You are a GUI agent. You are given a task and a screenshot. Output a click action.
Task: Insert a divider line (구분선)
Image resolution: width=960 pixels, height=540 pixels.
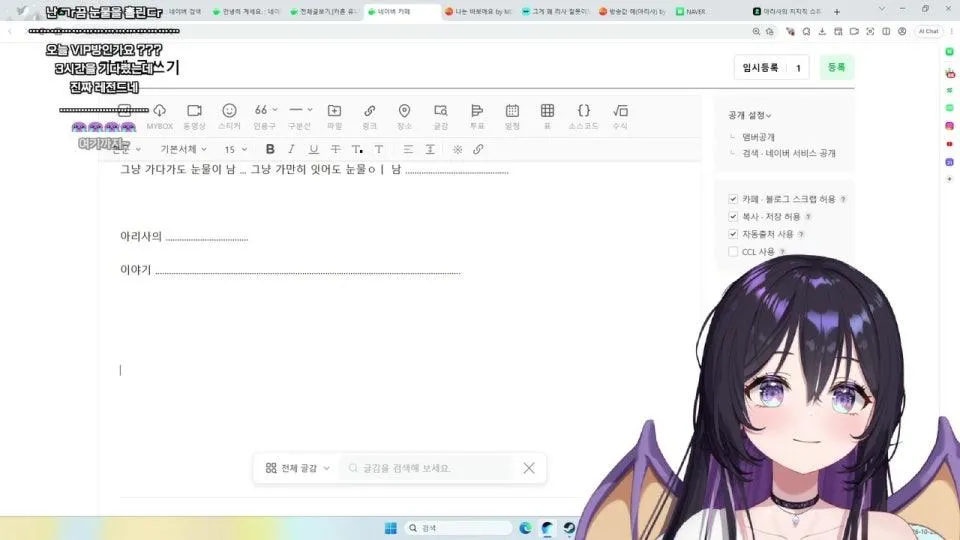[296, 116]
